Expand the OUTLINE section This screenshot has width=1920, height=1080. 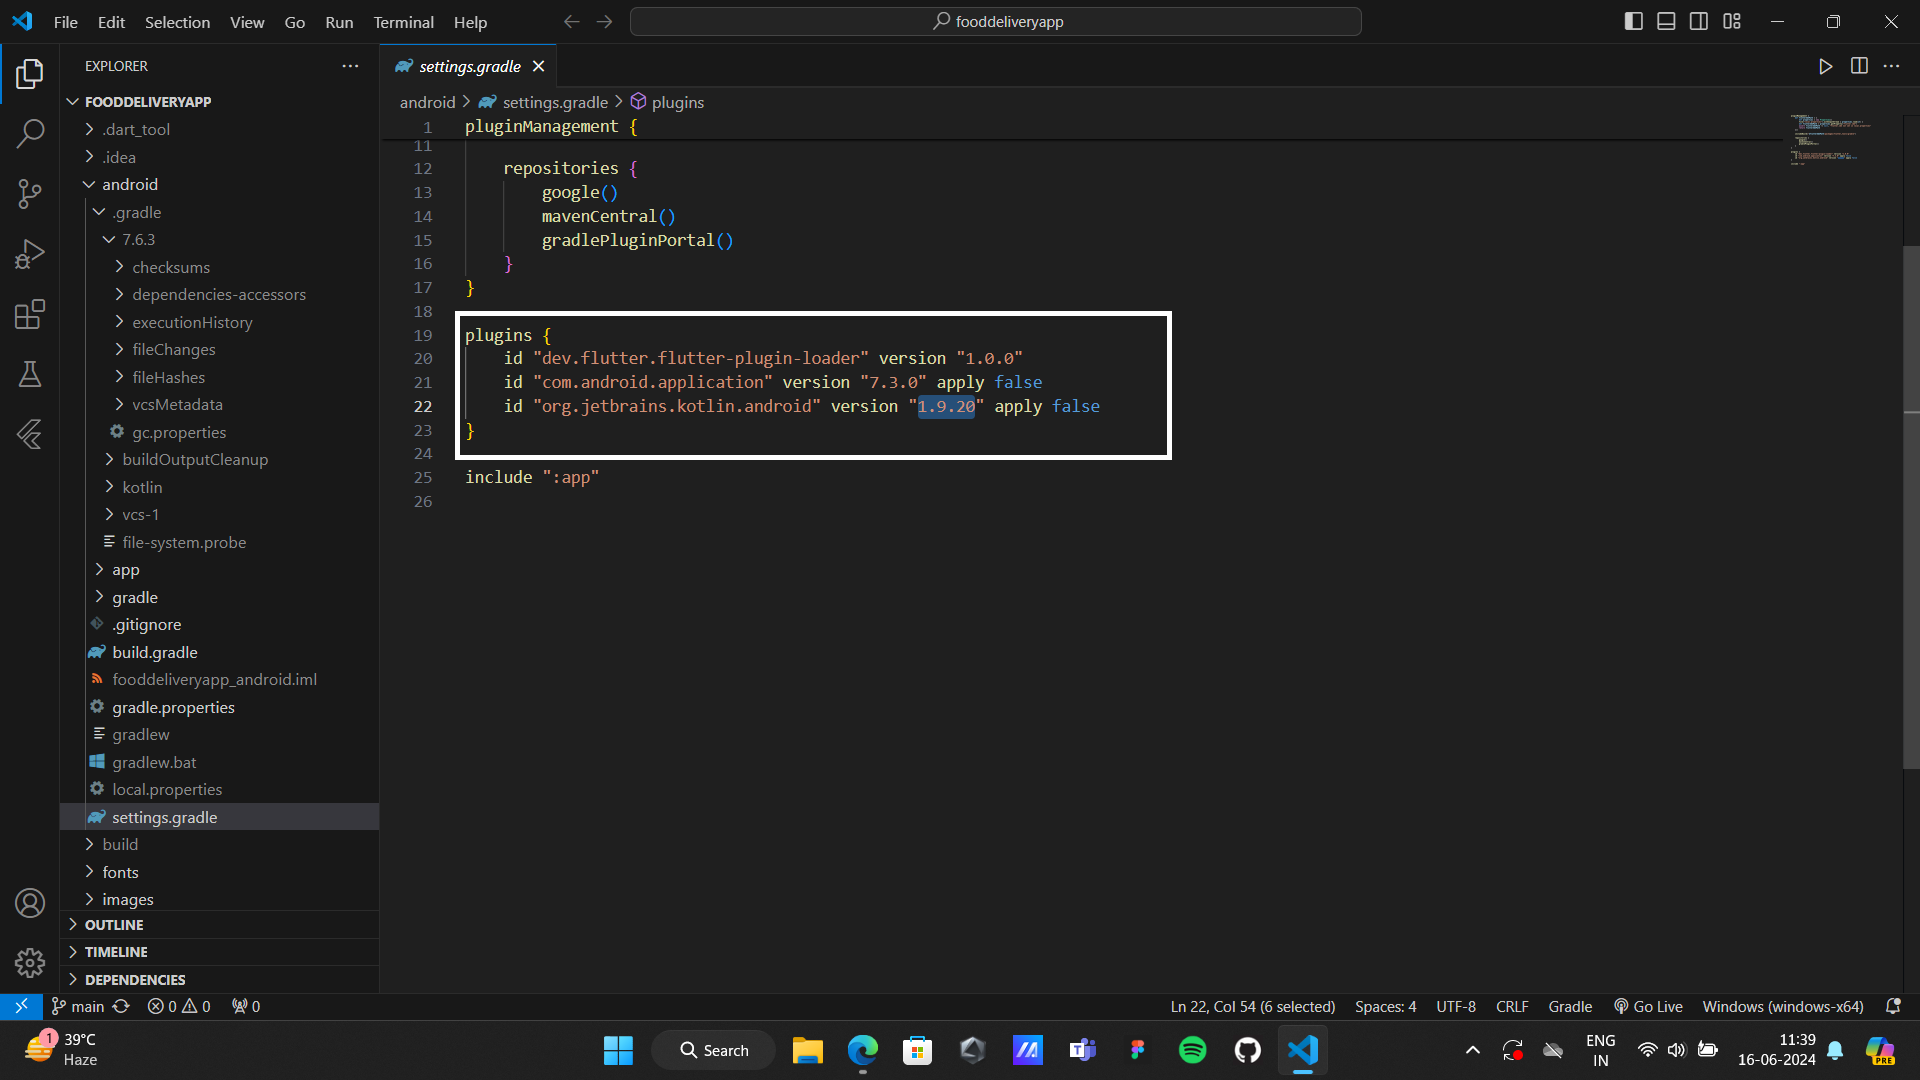[114, 925]
